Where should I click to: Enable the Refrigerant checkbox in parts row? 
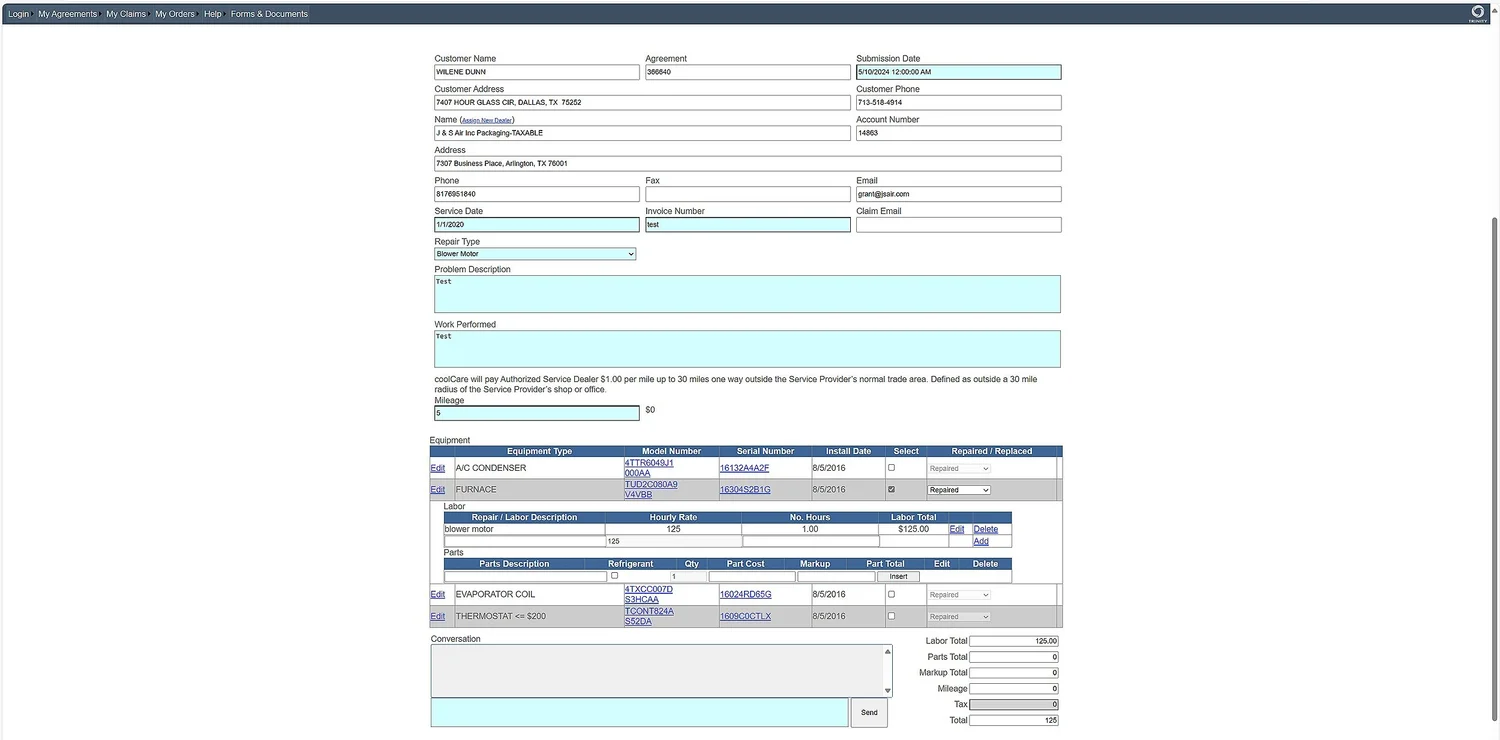[614, 575]
